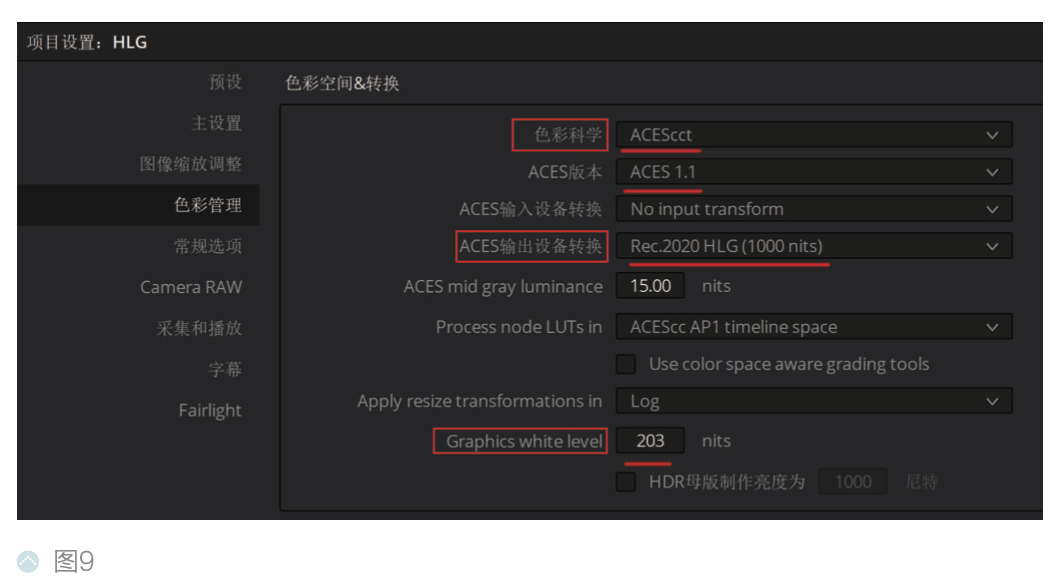Edit the Graphics white level value 203
Image resolution: width=1058 pixels, height=582 pixels.
pos(650,440)
